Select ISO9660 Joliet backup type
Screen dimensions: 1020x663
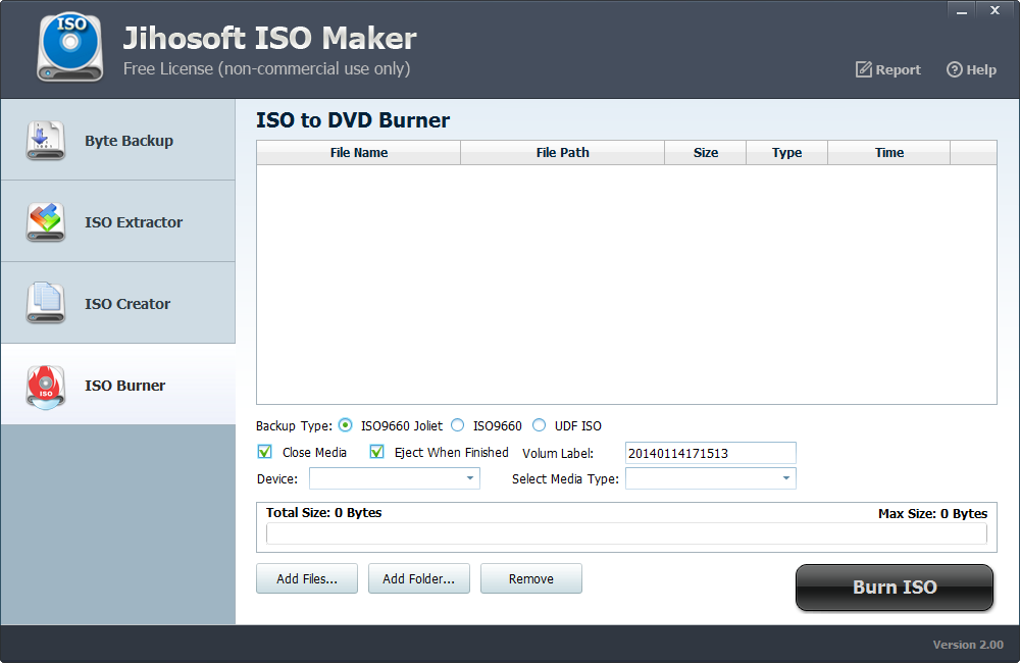[x=345, y=426]
